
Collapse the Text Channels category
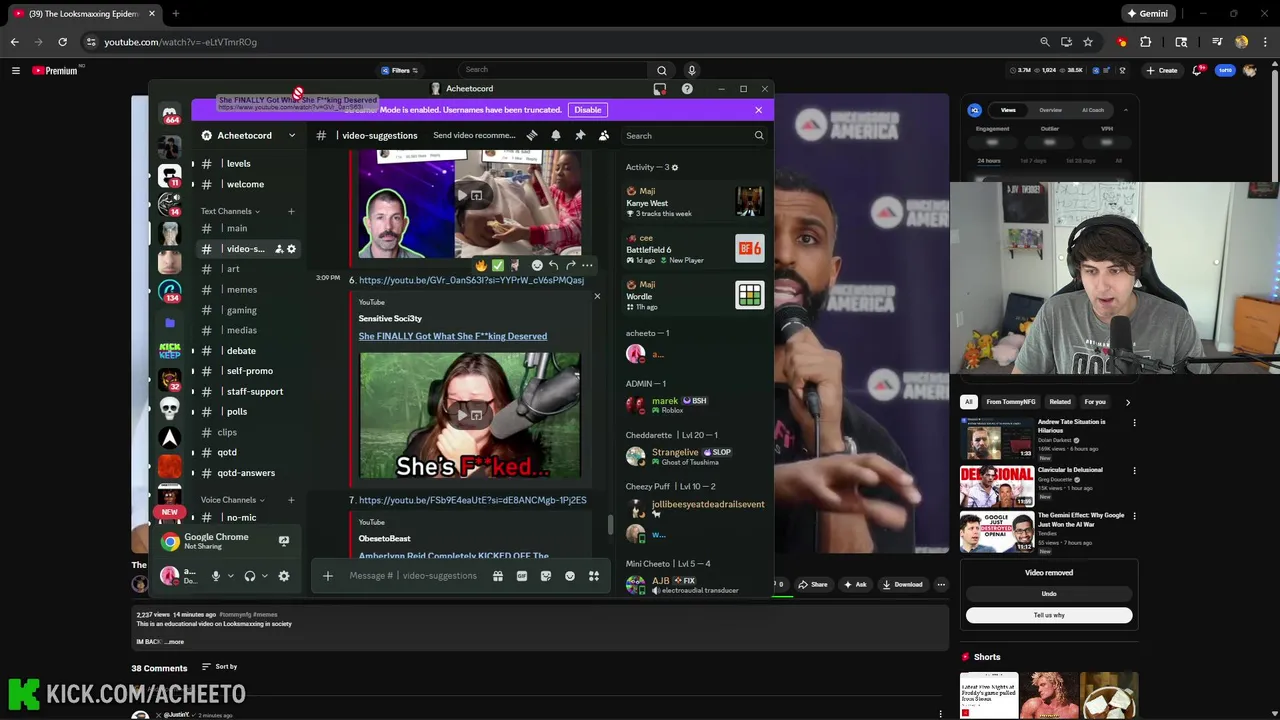click(x=230, y=211)
